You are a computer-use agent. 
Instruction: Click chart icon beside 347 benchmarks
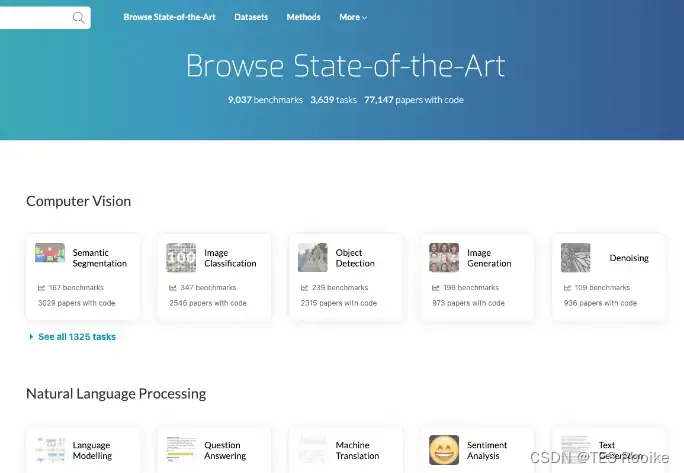pos(173,288)
